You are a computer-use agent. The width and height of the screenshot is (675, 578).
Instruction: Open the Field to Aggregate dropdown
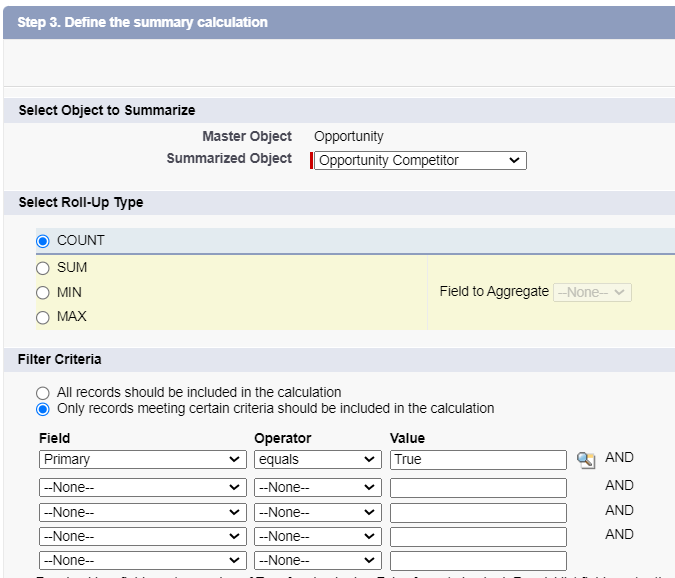point(592,292)
